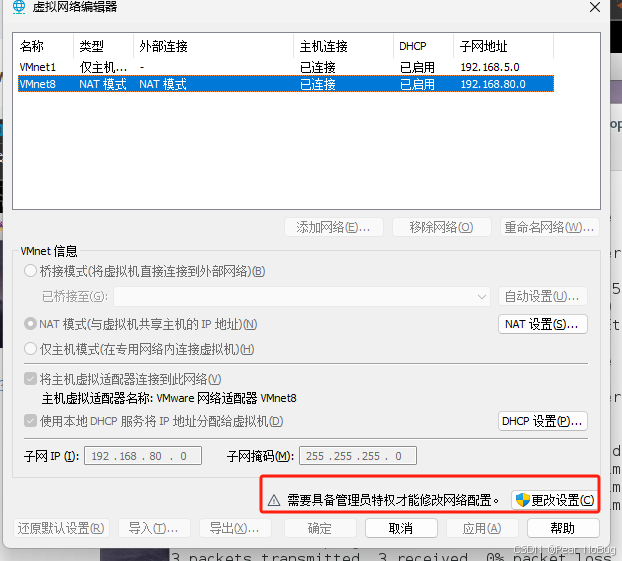Click the warning triangle icon beside admin notice
Screen dimensions: 622x561
click(274, 500)
